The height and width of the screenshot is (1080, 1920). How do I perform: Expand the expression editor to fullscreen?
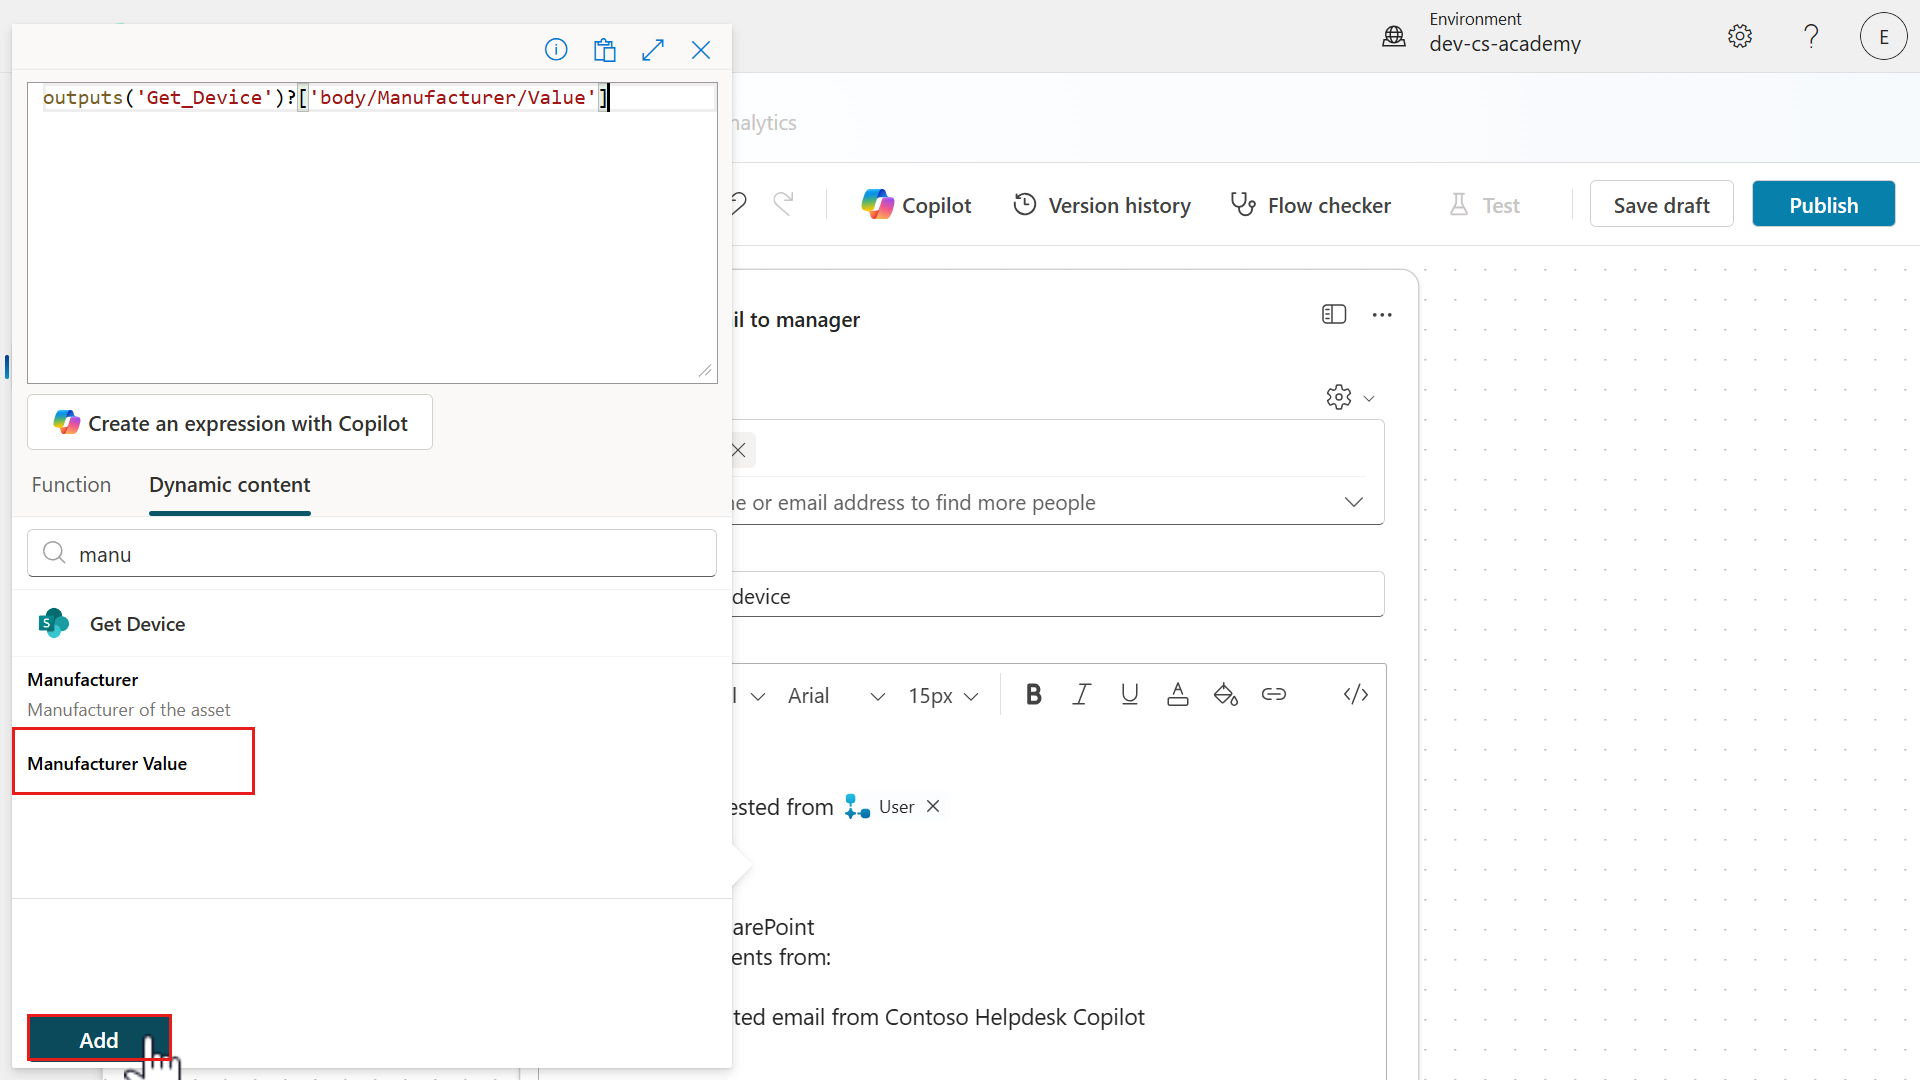coord(653,49)
